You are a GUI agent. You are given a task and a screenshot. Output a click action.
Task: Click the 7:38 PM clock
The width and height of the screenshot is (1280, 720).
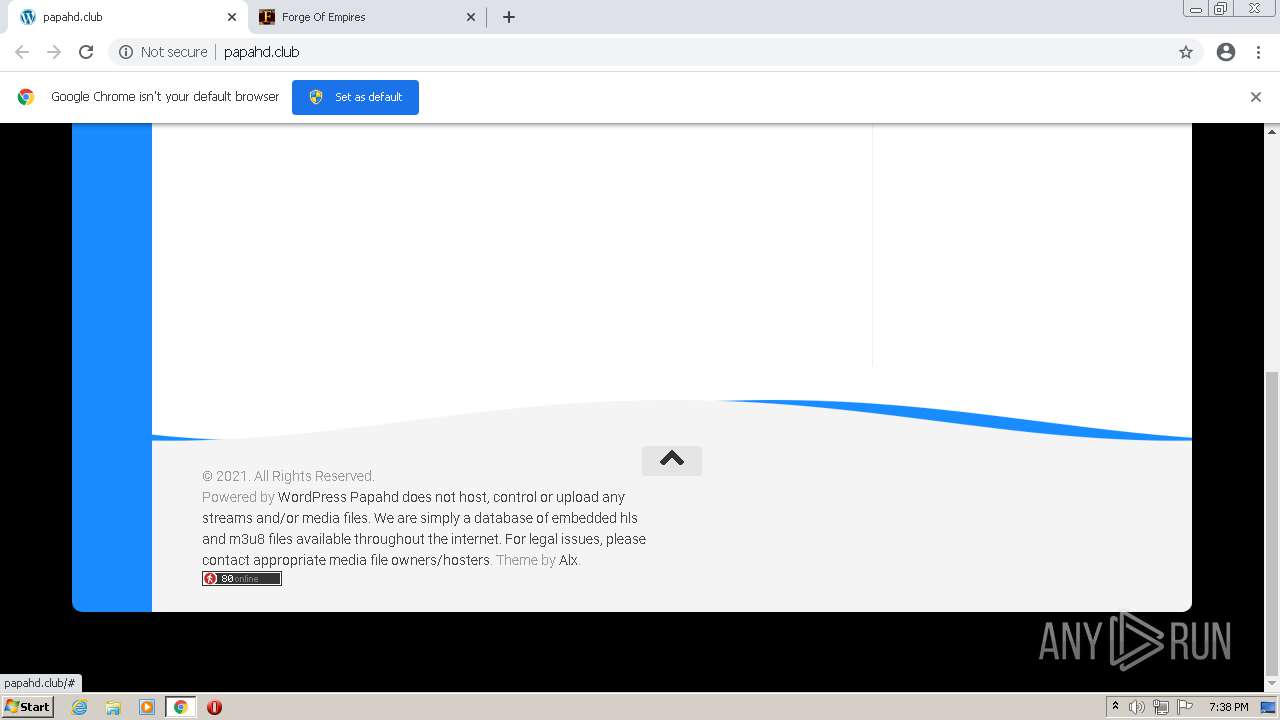[1228, 707]
